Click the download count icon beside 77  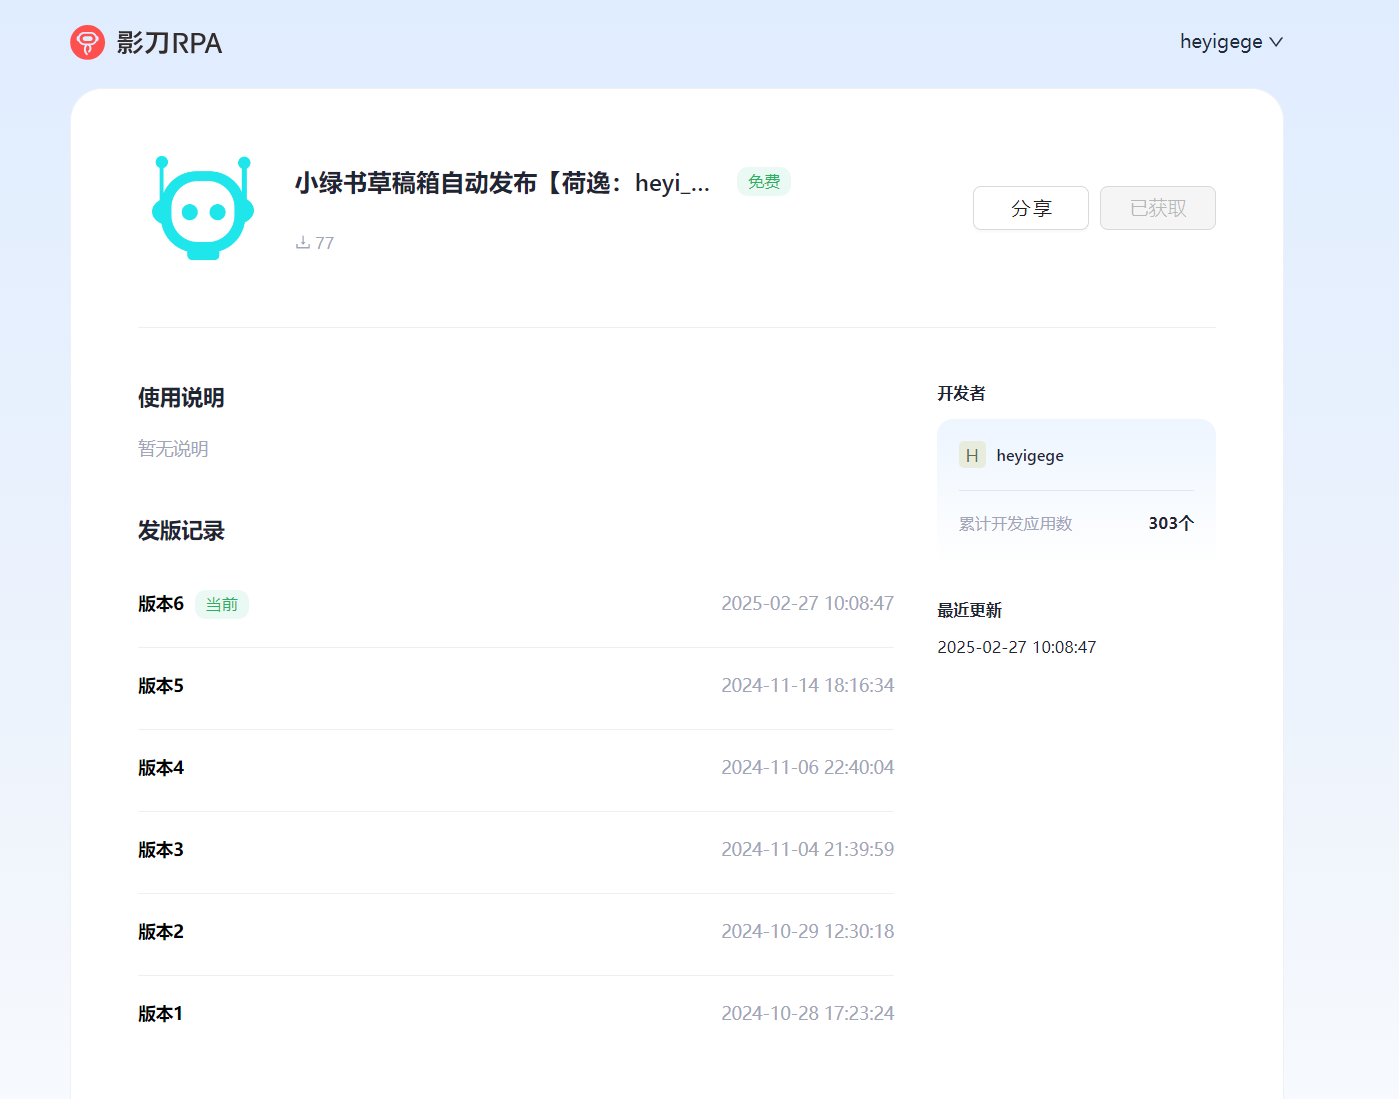(x=303, y=243)
